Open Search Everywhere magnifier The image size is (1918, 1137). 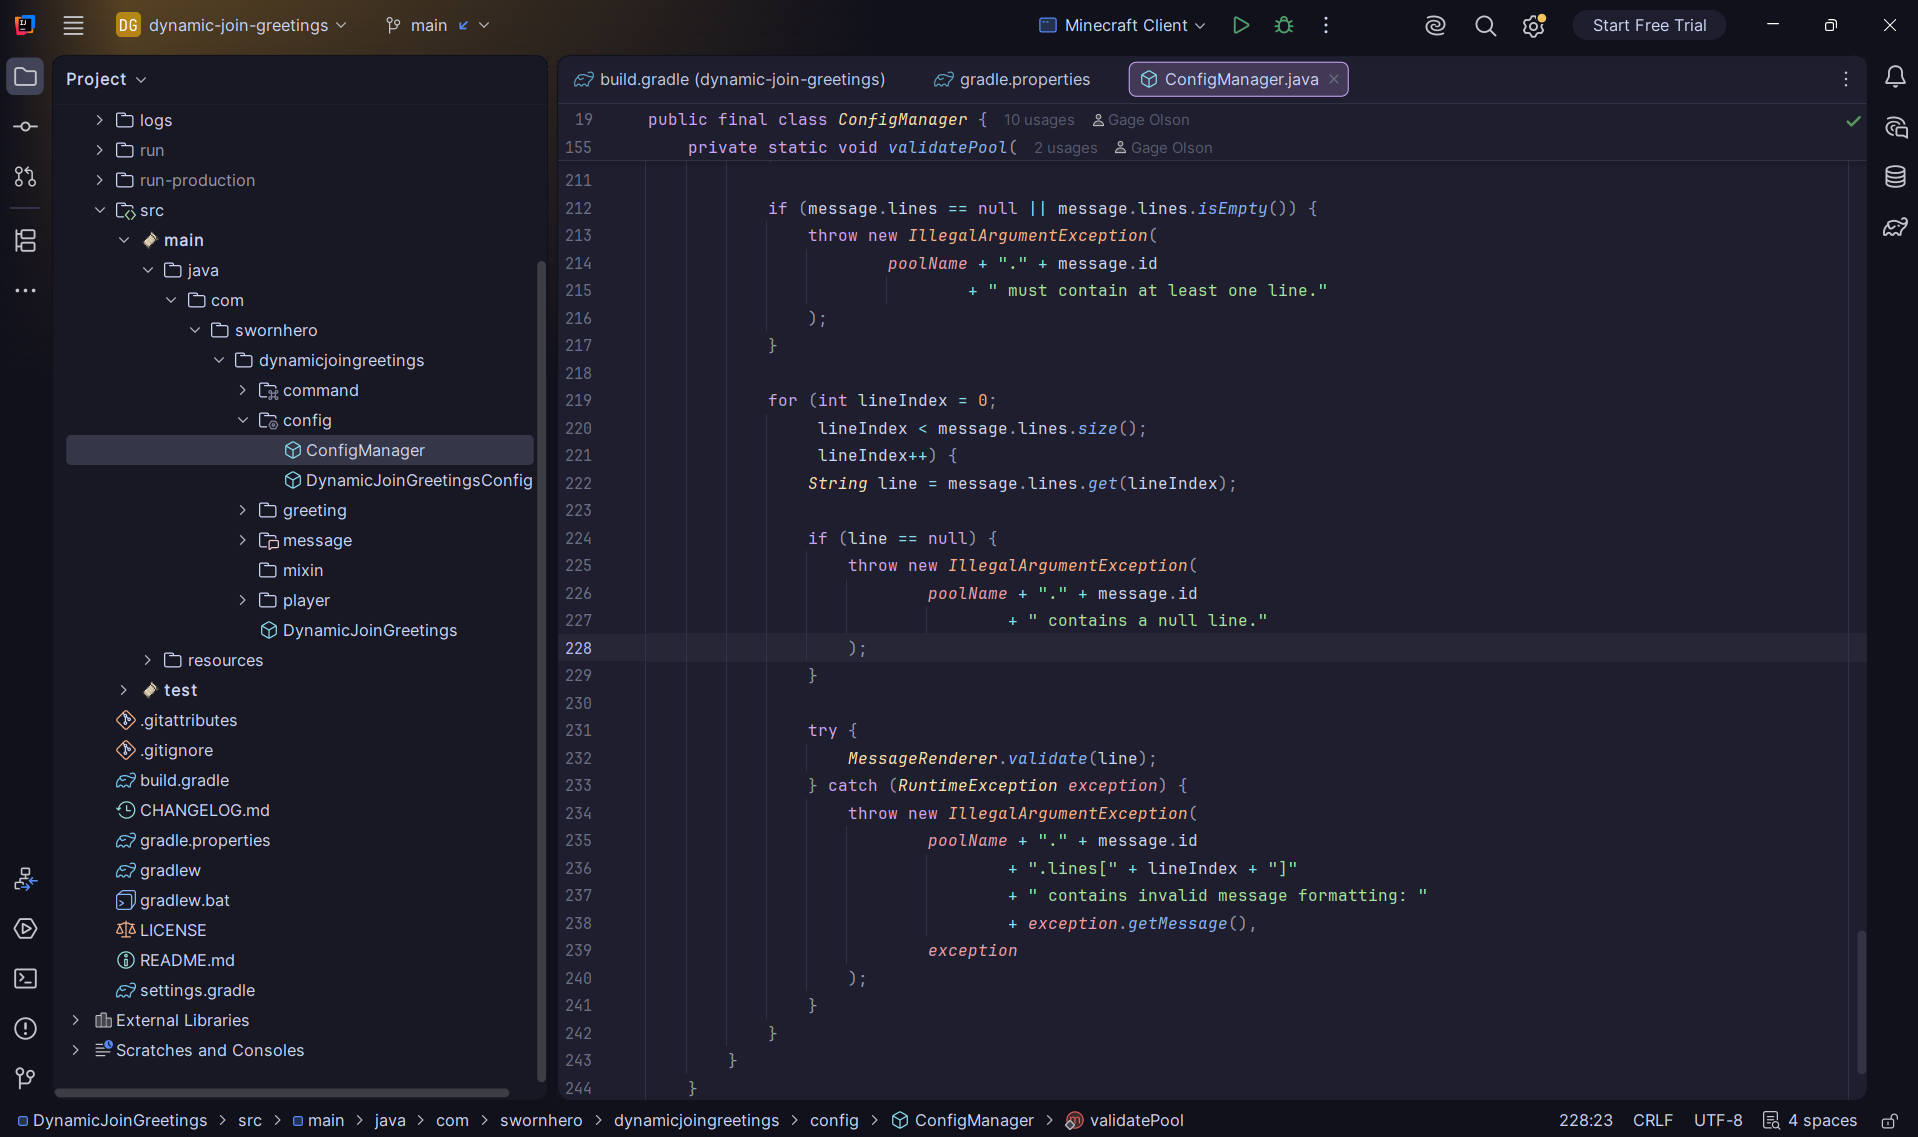1485,26
